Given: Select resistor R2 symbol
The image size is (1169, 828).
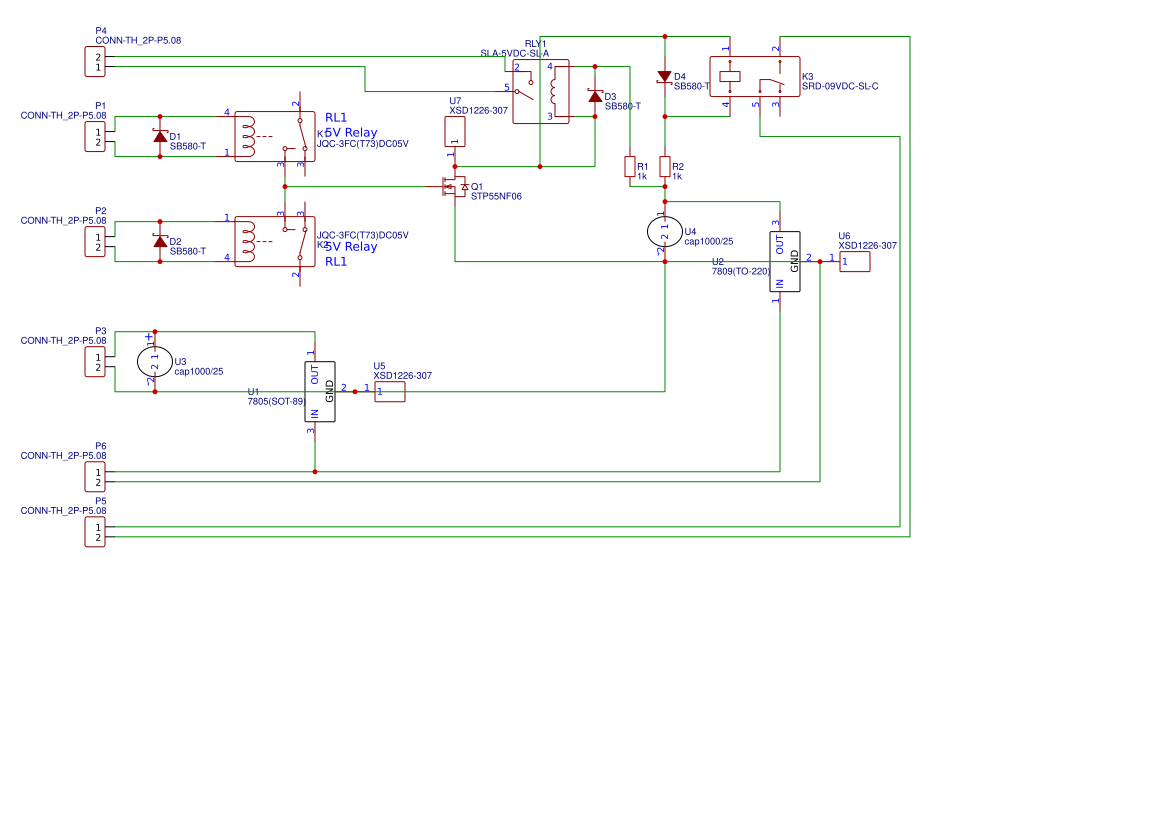Looking at the screenshot, I should [665, 167].
